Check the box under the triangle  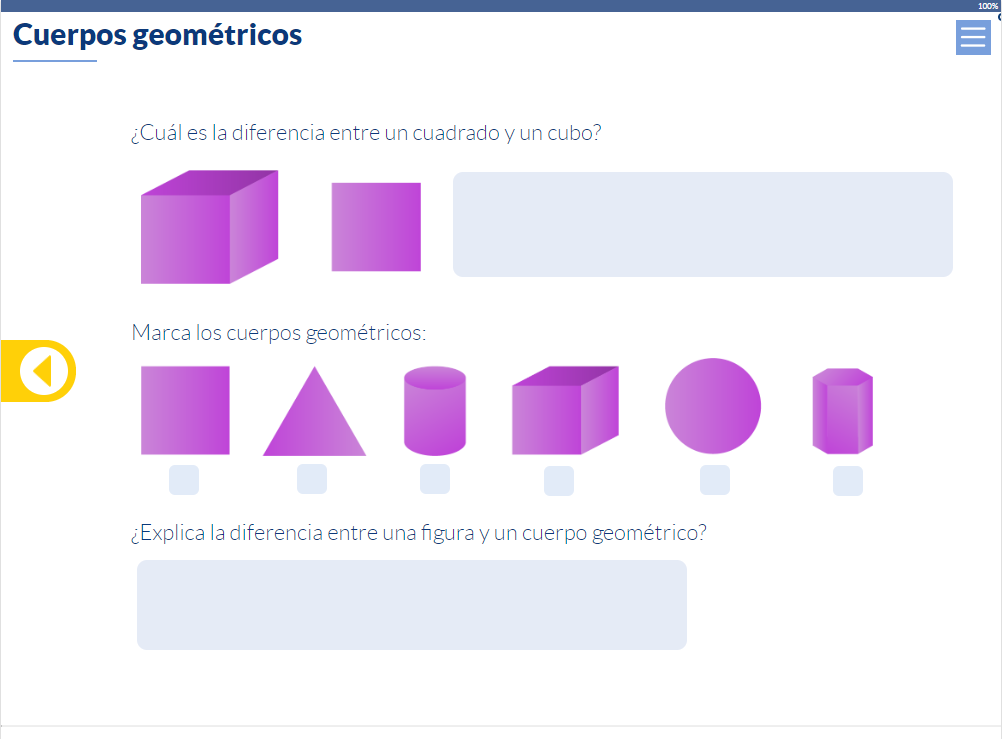[312, 479]
